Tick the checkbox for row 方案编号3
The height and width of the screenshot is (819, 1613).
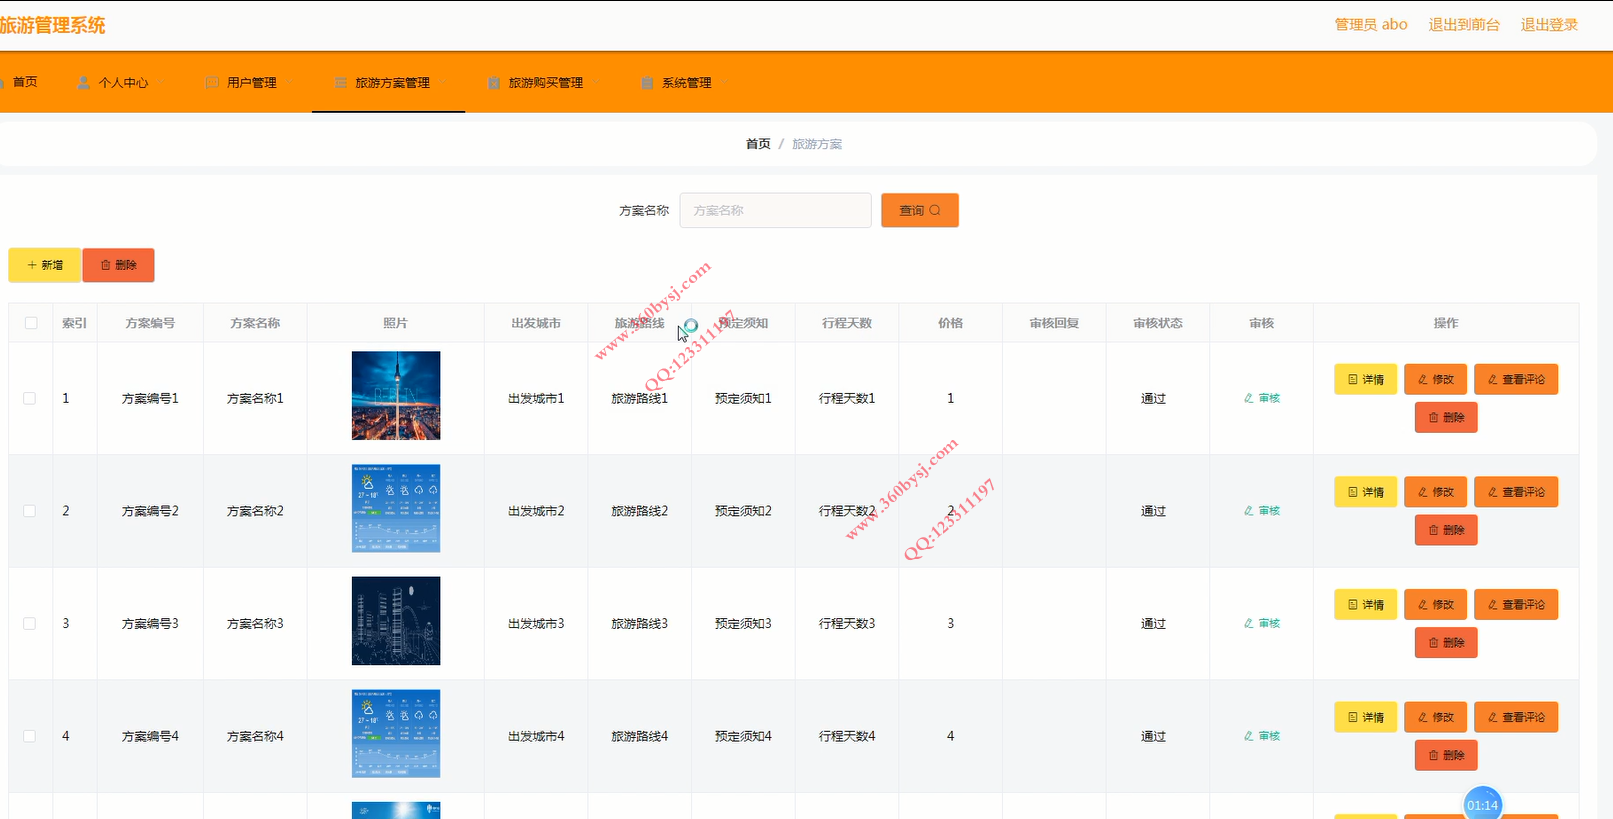[x=30, y=623]
